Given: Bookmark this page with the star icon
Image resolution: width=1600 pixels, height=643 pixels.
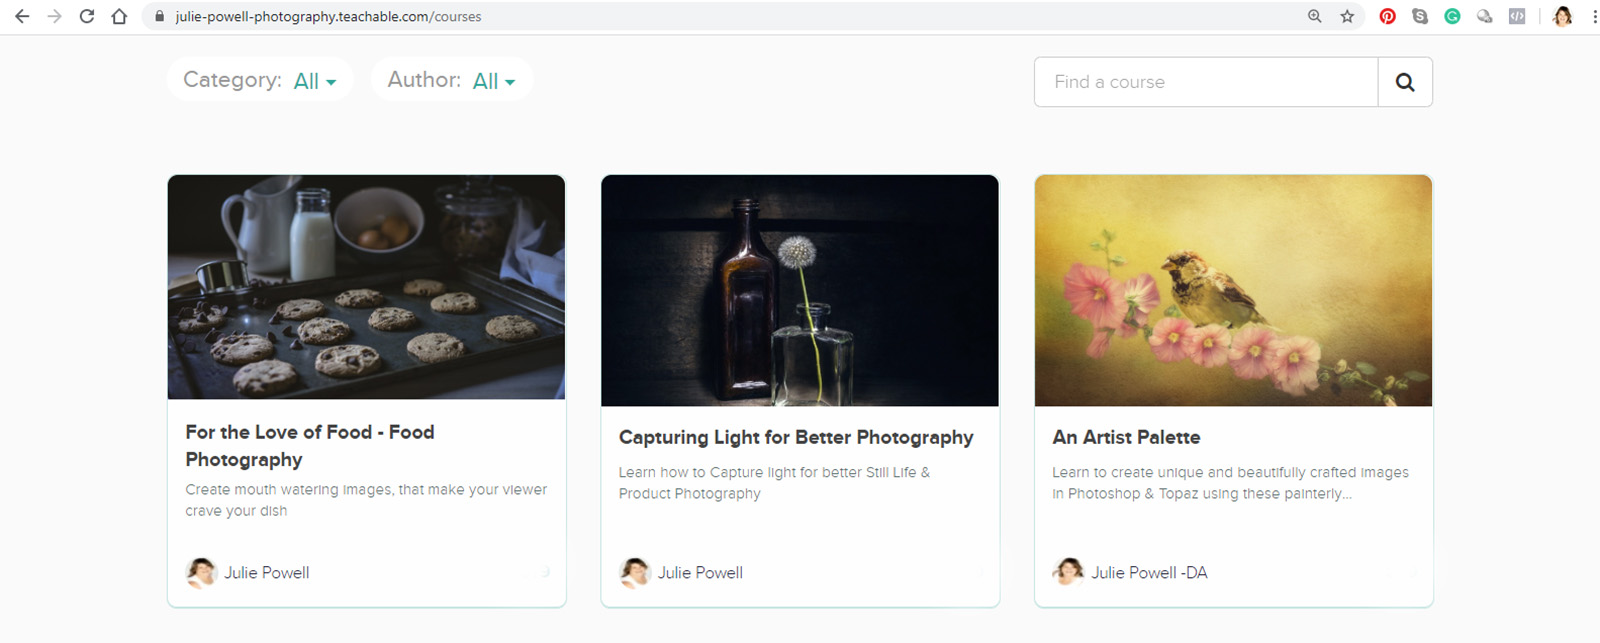Looking at the screenshot, I should pos(1347,16).
